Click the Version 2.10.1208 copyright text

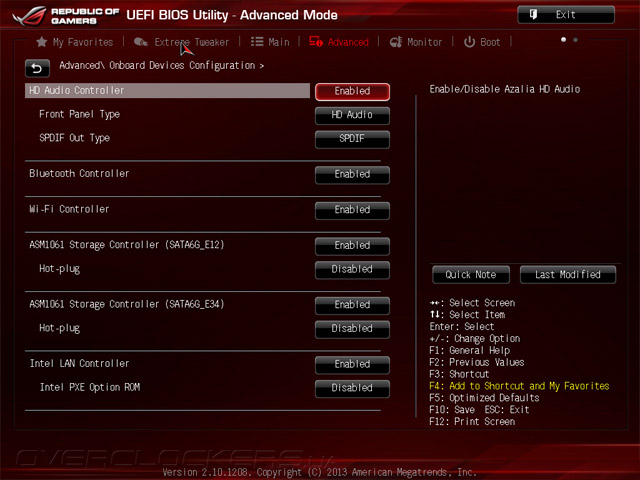click(x=320, y=472)
